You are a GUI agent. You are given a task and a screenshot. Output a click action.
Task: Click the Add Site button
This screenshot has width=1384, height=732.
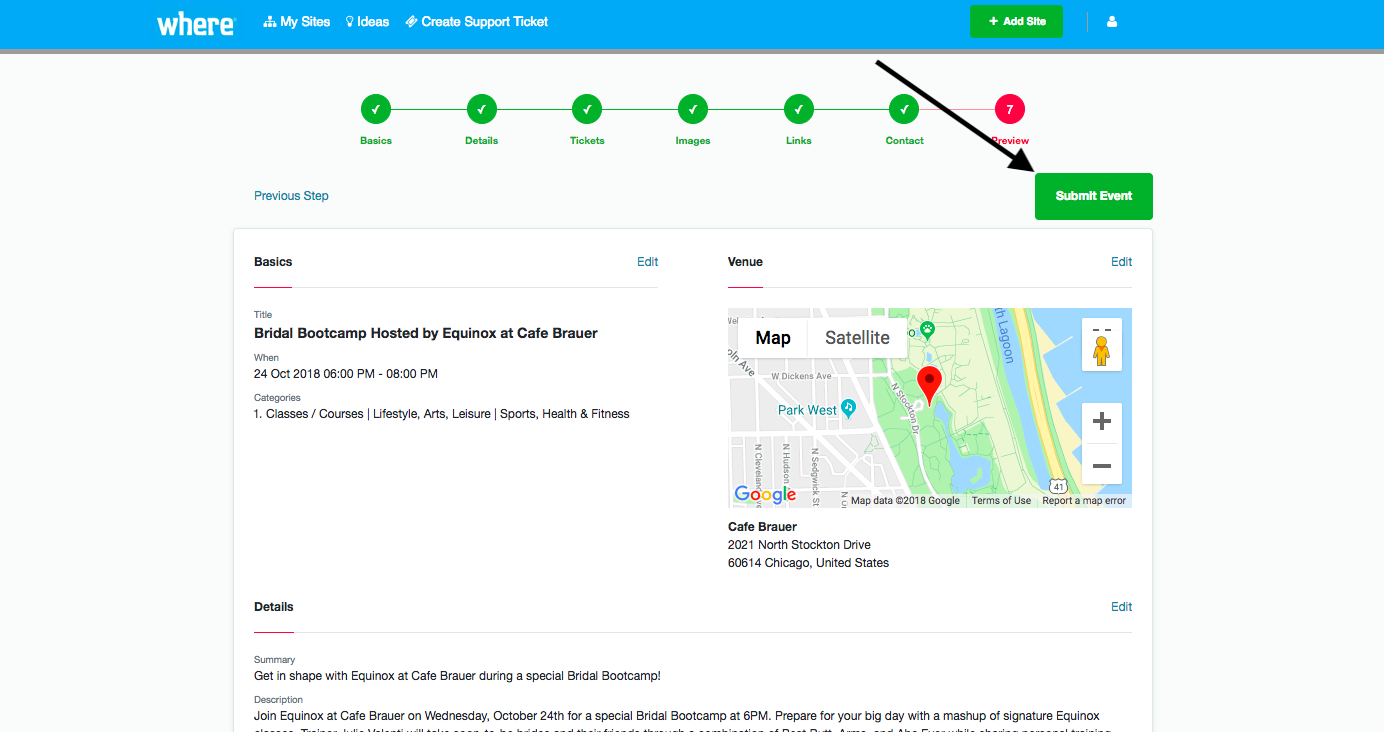click(x=1016, y=21)
